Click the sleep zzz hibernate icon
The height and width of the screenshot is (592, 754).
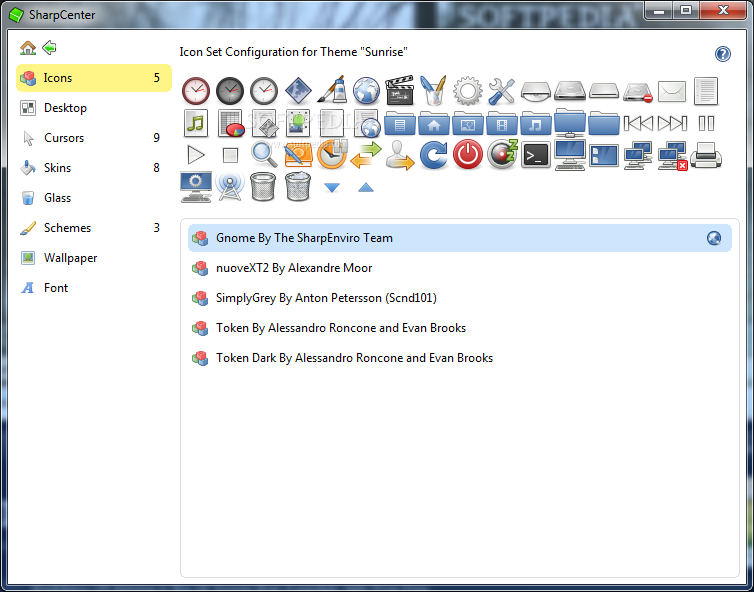(502, 154)
